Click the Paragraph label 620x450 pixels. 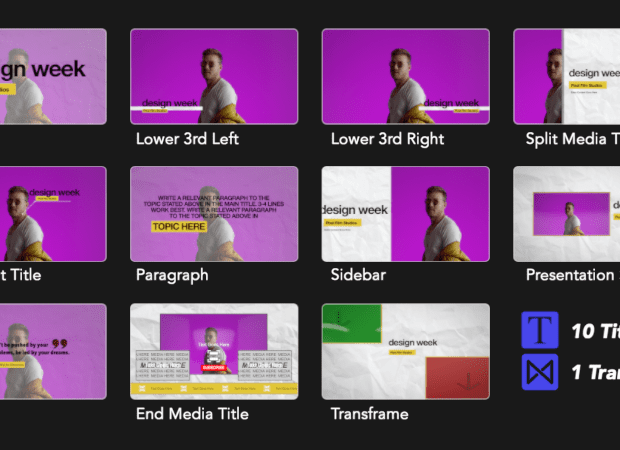pos(172,275)
